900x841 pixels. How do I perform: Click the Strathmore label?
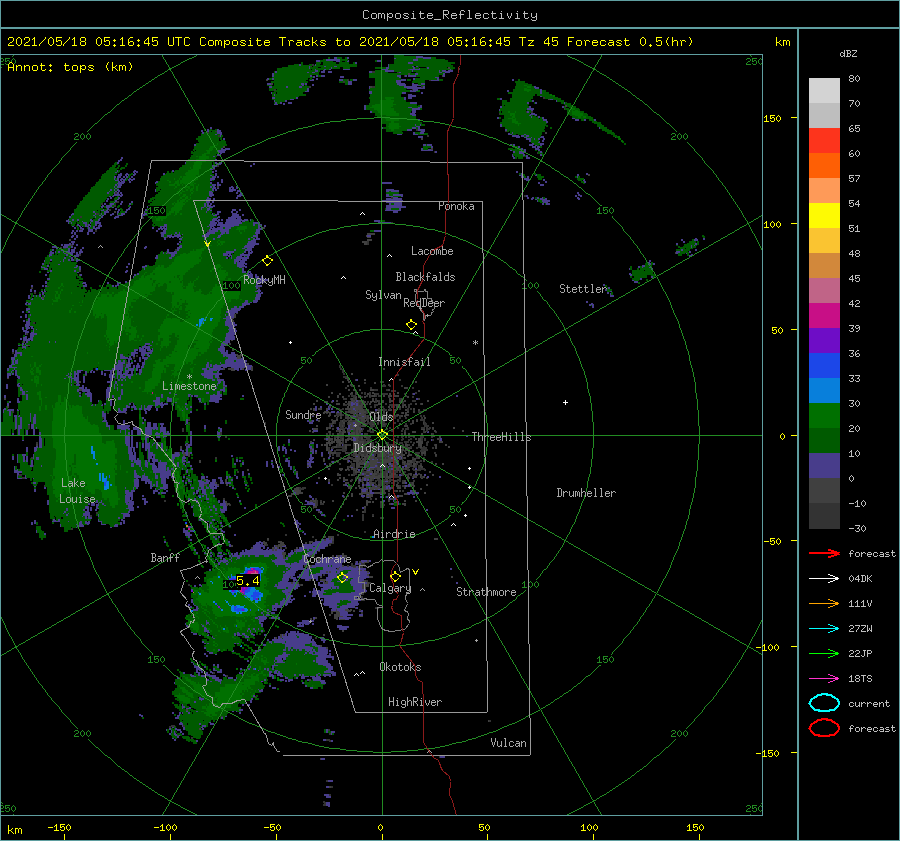486,592
